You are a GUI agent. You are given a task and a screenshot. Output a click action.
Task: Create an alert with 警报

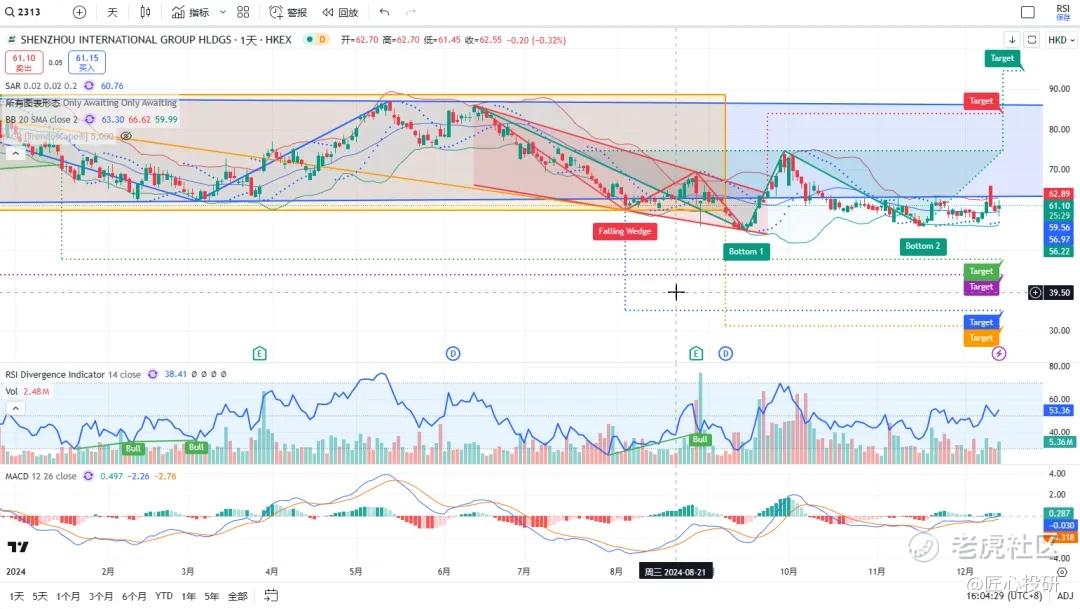[x=288, y=12]
